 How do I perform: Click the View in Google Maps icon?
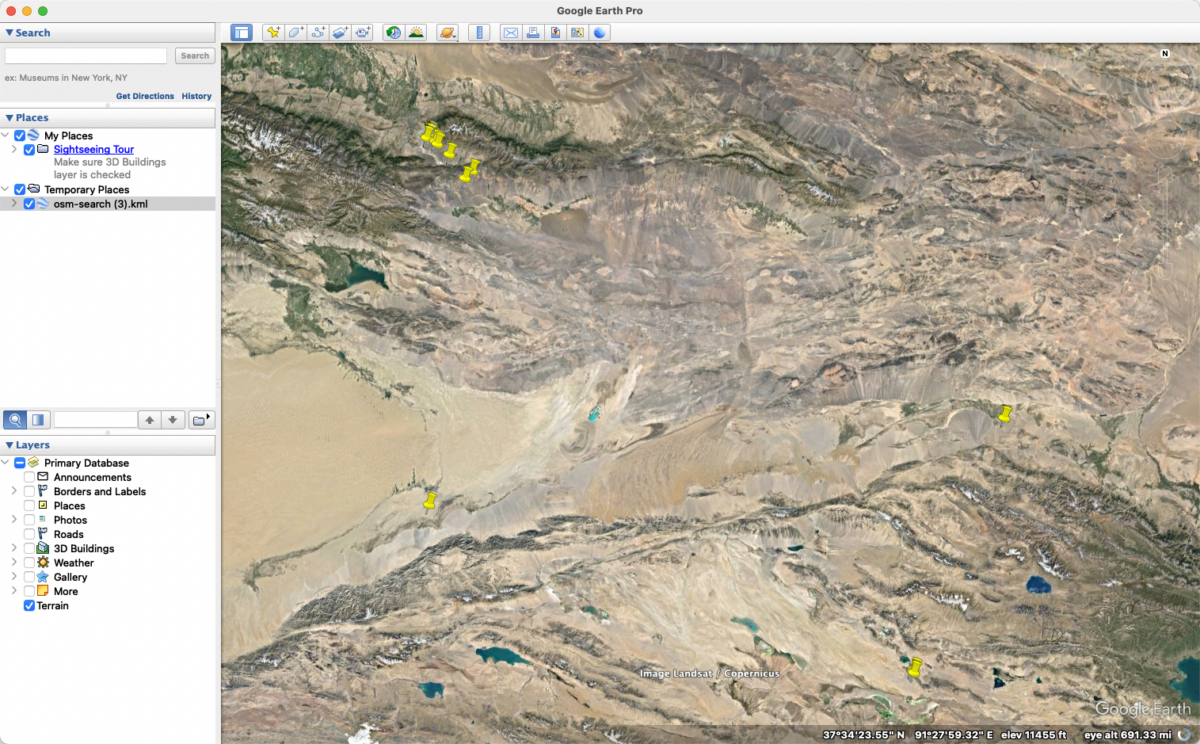(x=577, y=32)
